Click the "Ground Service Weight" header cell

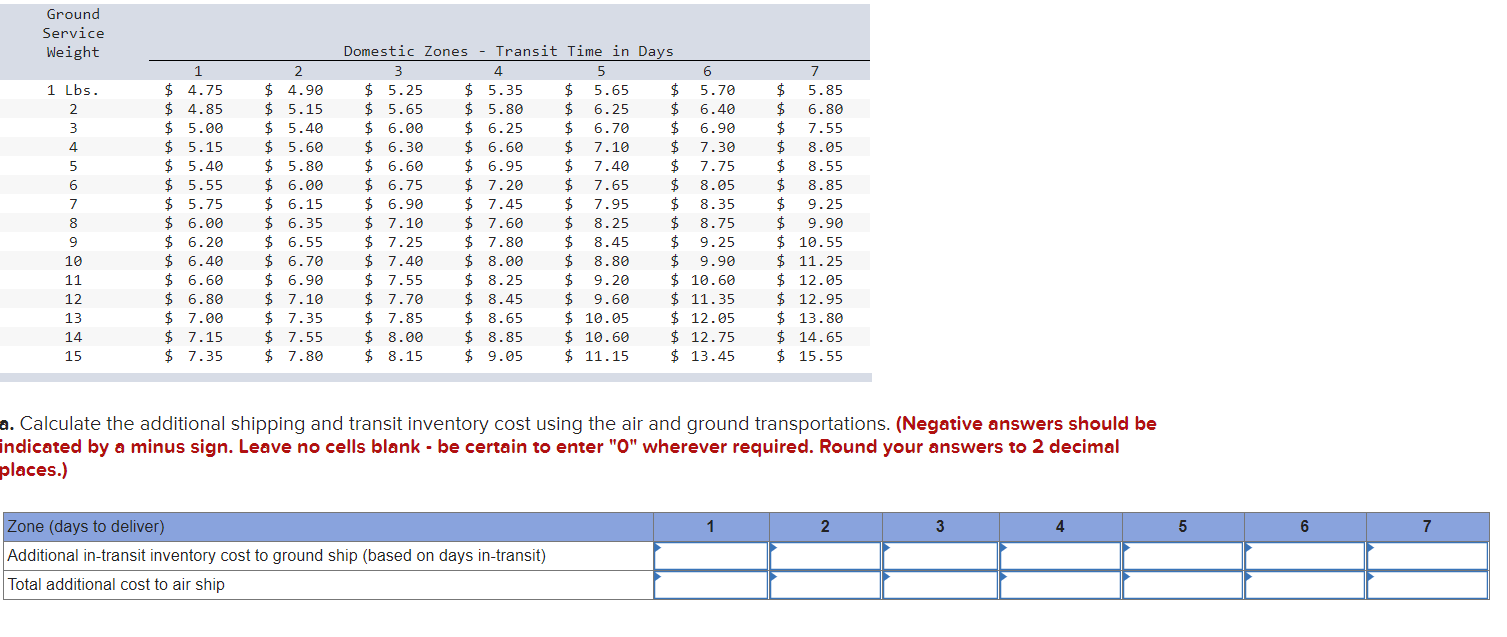click(x=73, y=33)
